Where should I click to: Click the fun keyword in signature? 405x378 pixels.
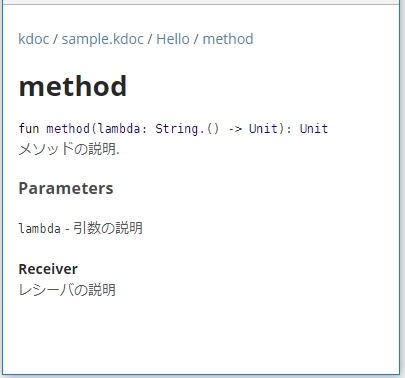29,128
